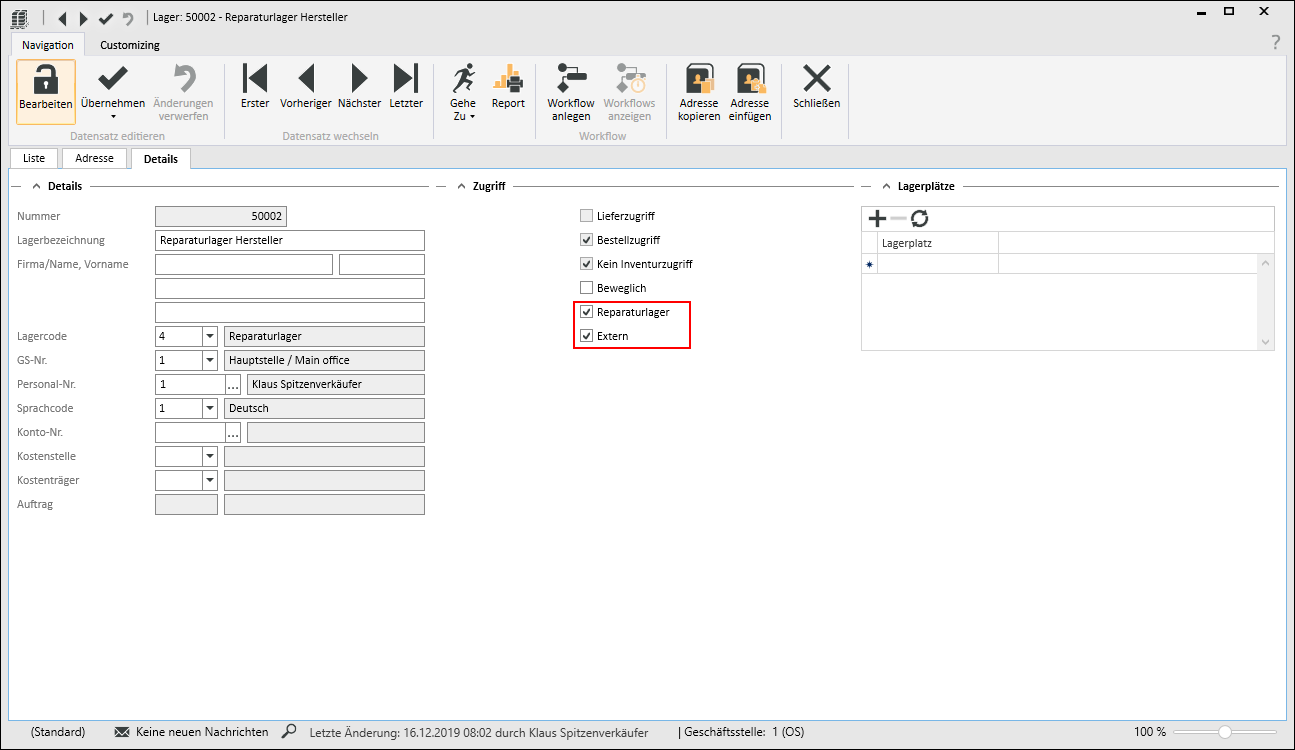Open the Kostenstelle dropdown
This screenshot has height=750, width=1295.
coord(210,457)
